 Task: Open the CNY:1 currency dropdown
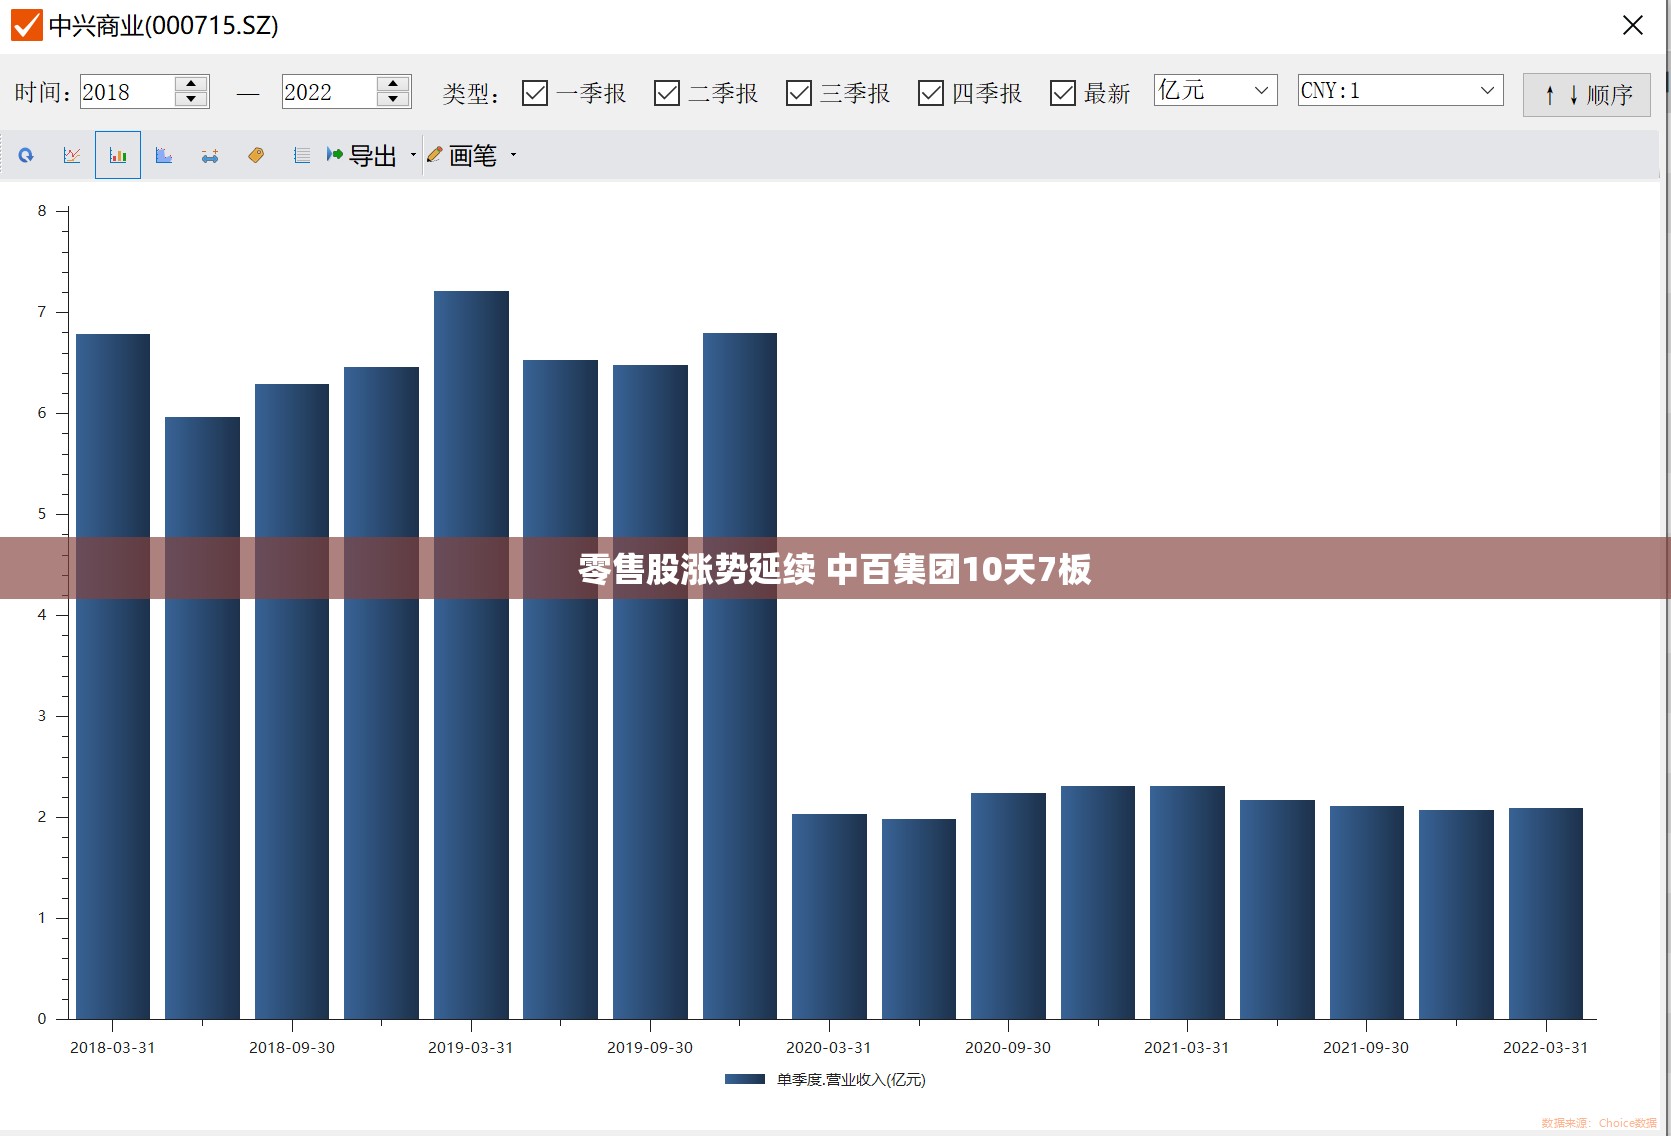tap(1400, 90)
